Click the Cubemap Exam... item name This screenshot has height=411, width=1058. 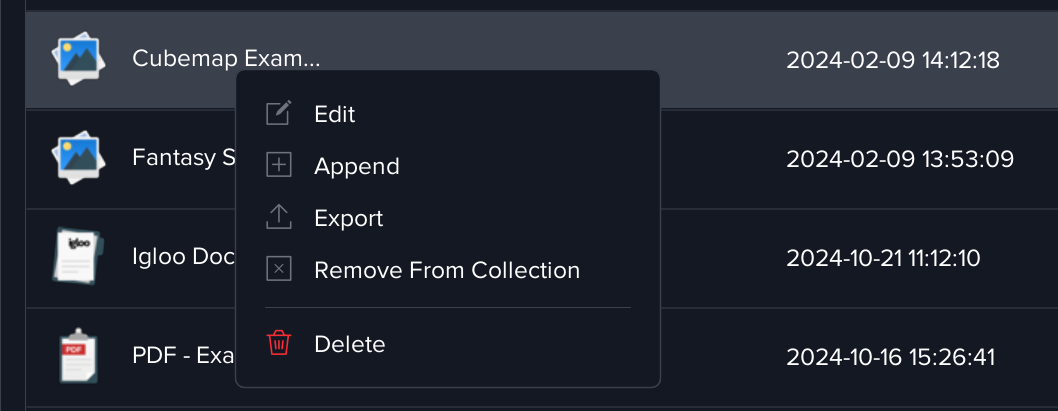click(226, 59)
